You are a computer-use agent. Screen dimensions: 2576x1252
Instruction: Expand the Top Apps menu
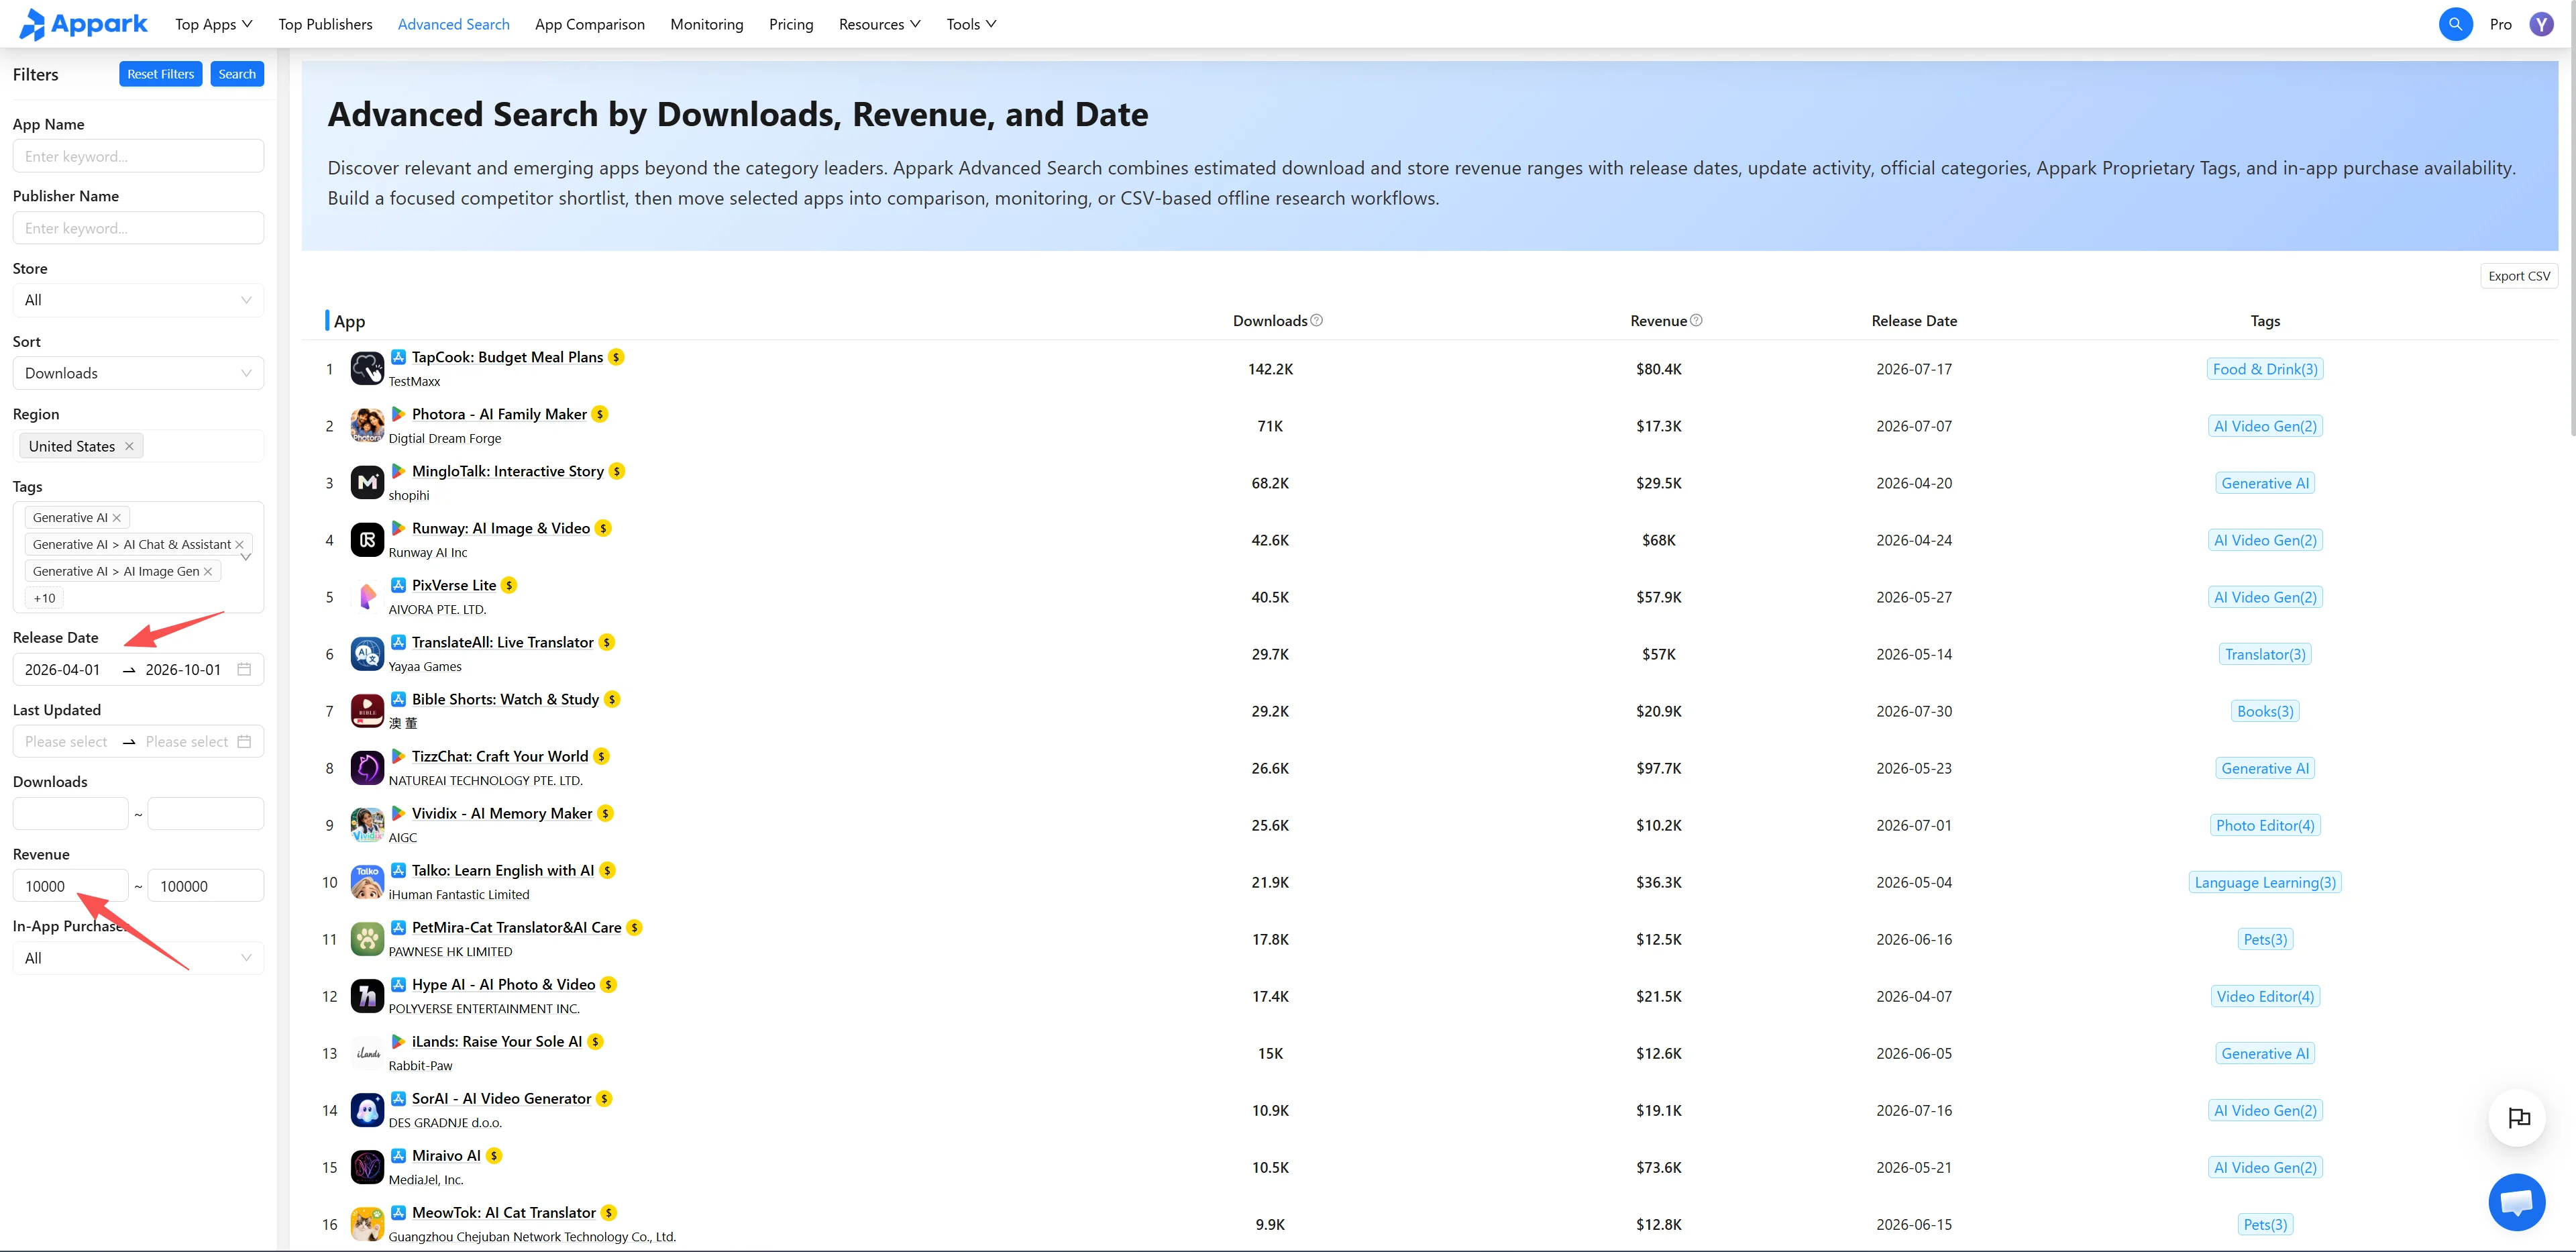pos(214,24)
